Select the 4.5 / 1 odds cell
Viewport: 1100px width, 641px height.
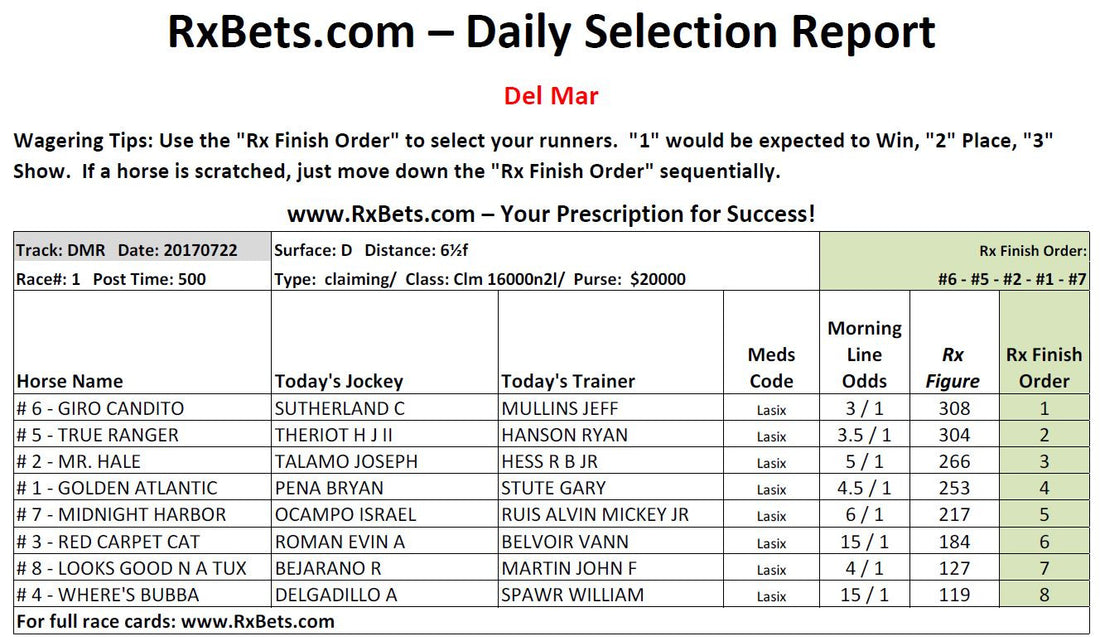[x=864, y=488]
